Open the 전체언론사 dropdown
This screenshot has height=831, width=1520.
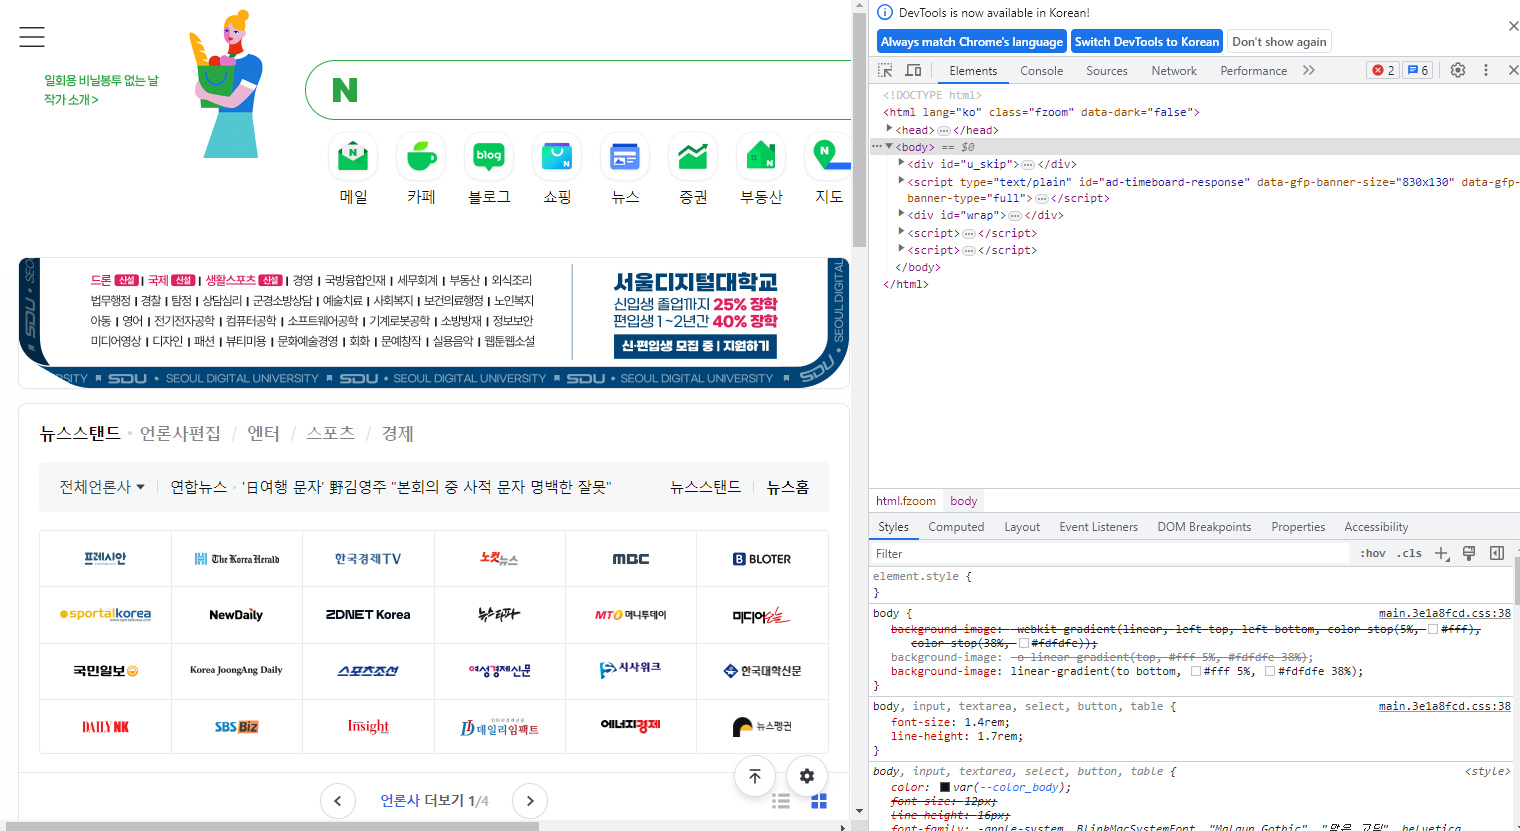click(x=102, y=487)
